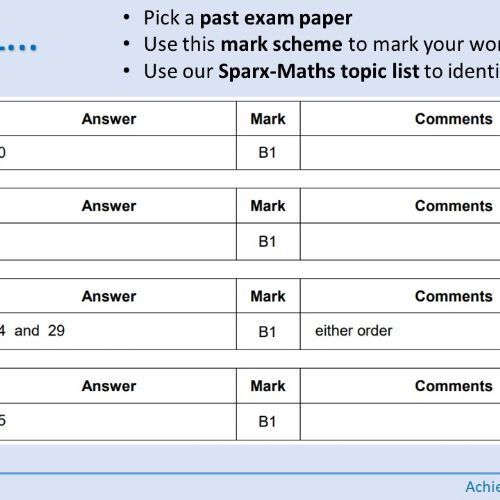Click the B1 mark next to 'either order'

pyautogui.click(x=268, y=332)
